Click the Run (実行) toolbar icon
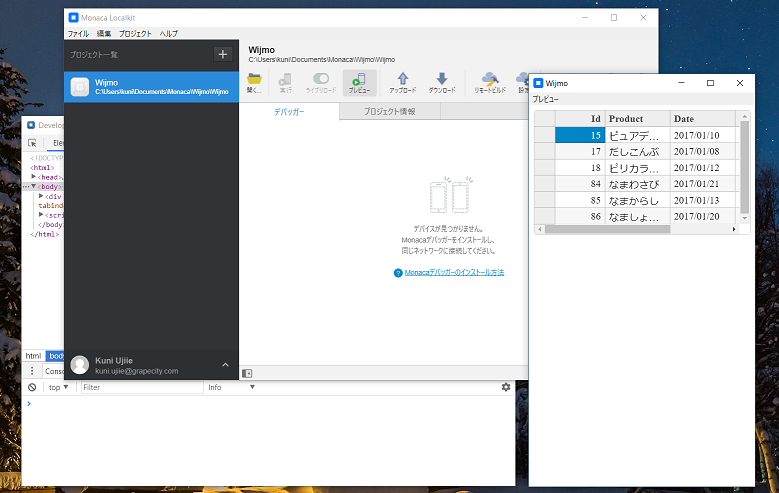The width and height of the screenshot is (779, 493). tap(285, 80)
